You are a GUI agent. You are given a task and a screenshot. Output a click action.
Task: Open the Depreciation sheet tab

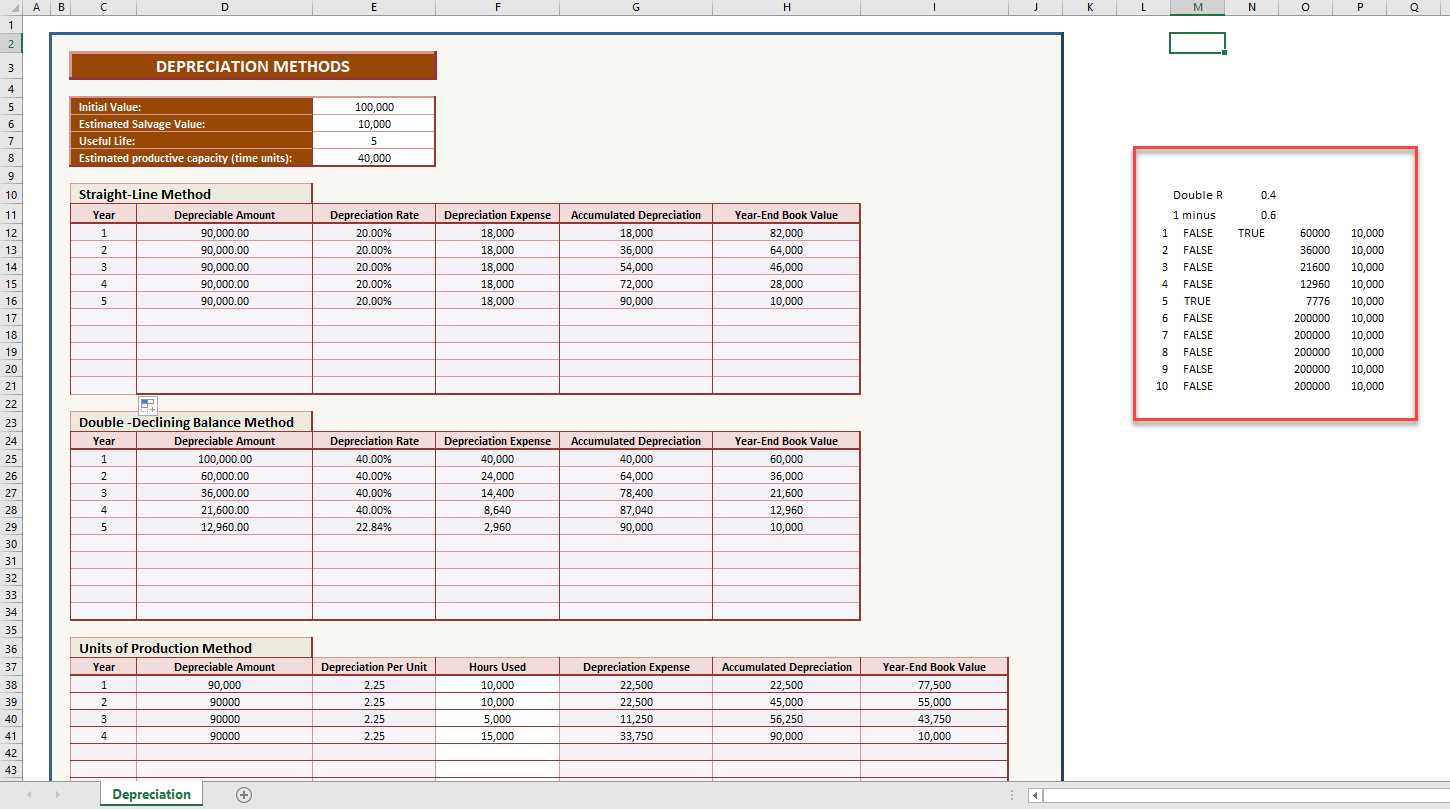pos(151,794)
